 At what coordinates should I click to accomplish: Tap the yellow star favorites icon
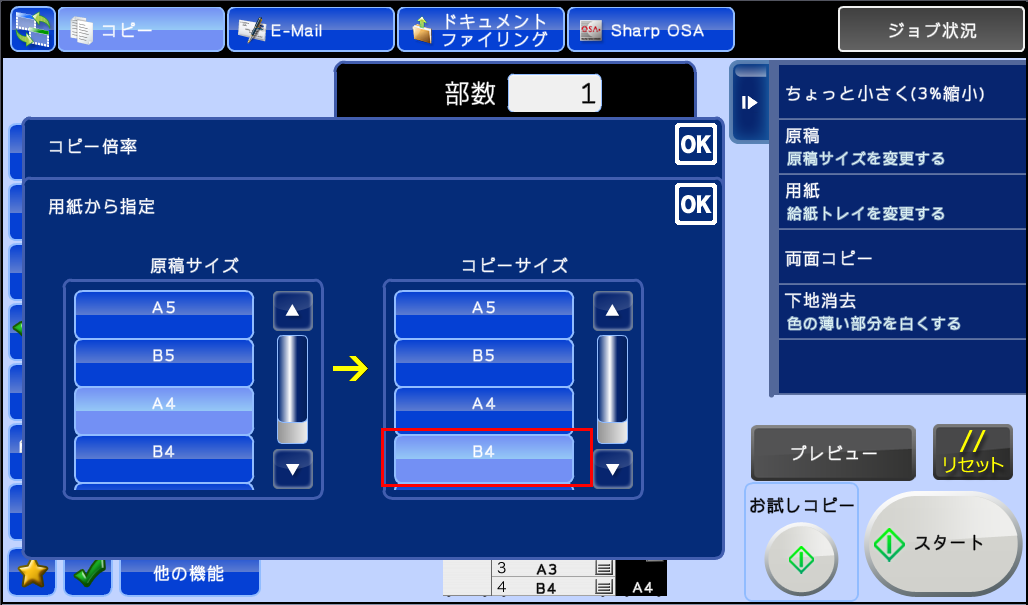(x=33, y=573)
